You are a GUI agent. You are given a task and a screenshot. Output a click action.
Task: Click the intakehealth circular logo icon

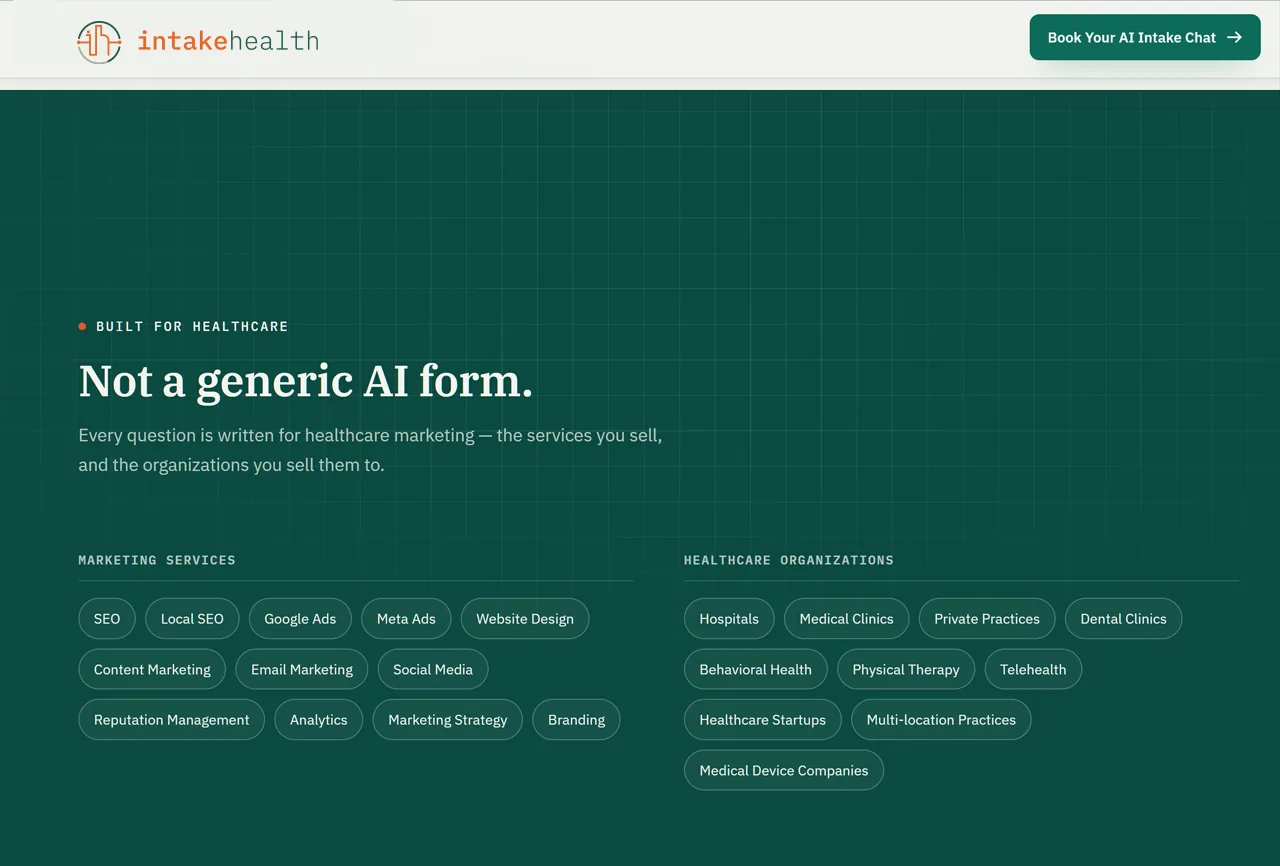click(x=99, y=42)
